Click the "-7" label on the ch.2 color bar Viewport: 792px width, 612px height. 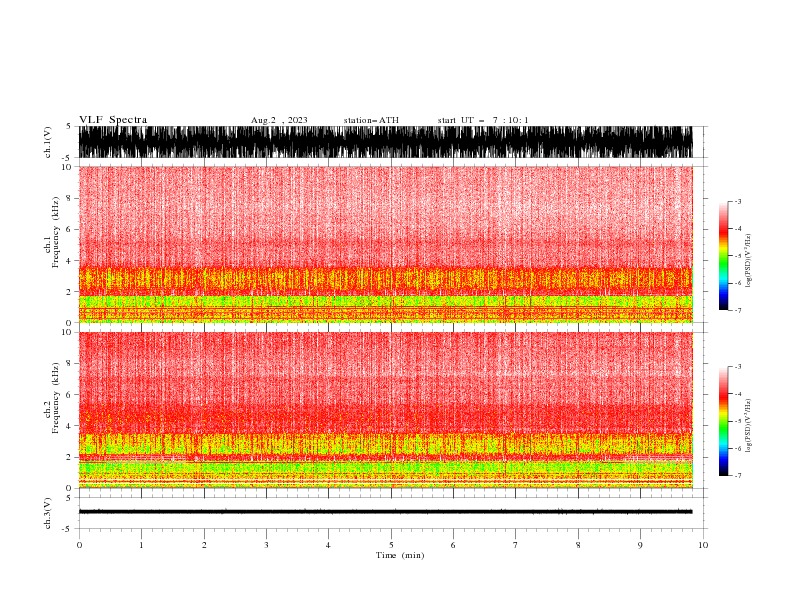738,475
